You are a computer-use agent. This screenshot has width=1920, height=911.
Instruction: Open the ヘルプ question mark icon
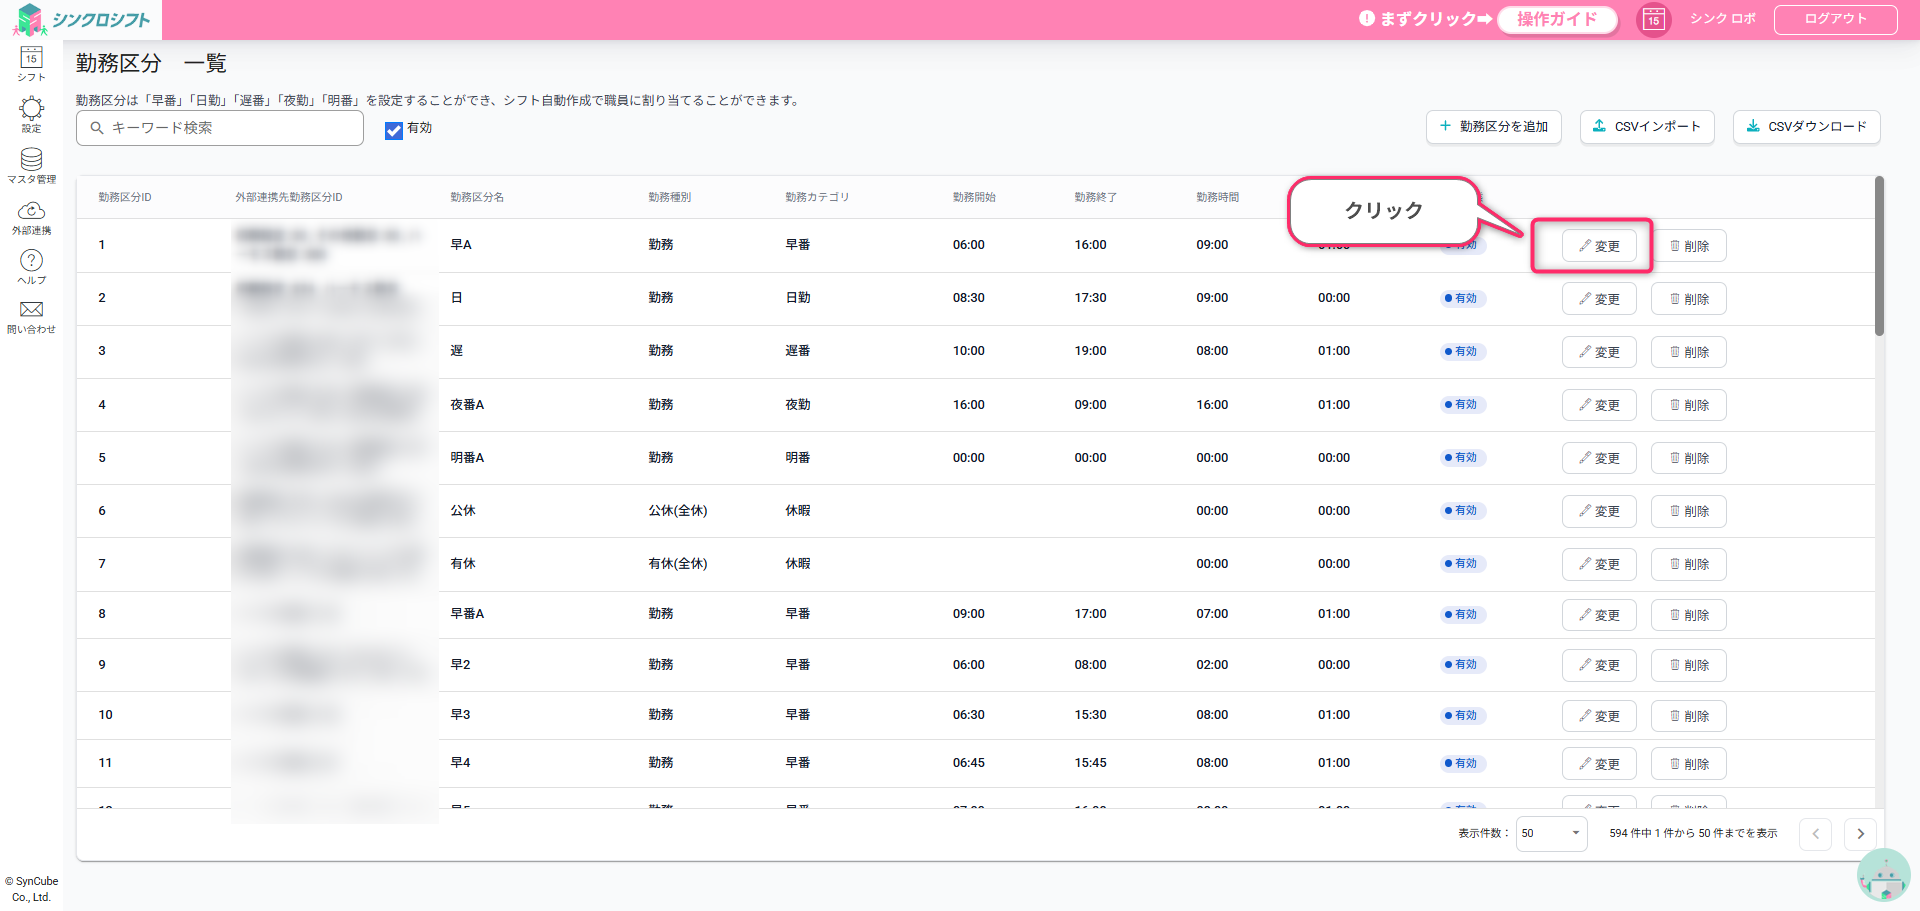coord(31,266)
